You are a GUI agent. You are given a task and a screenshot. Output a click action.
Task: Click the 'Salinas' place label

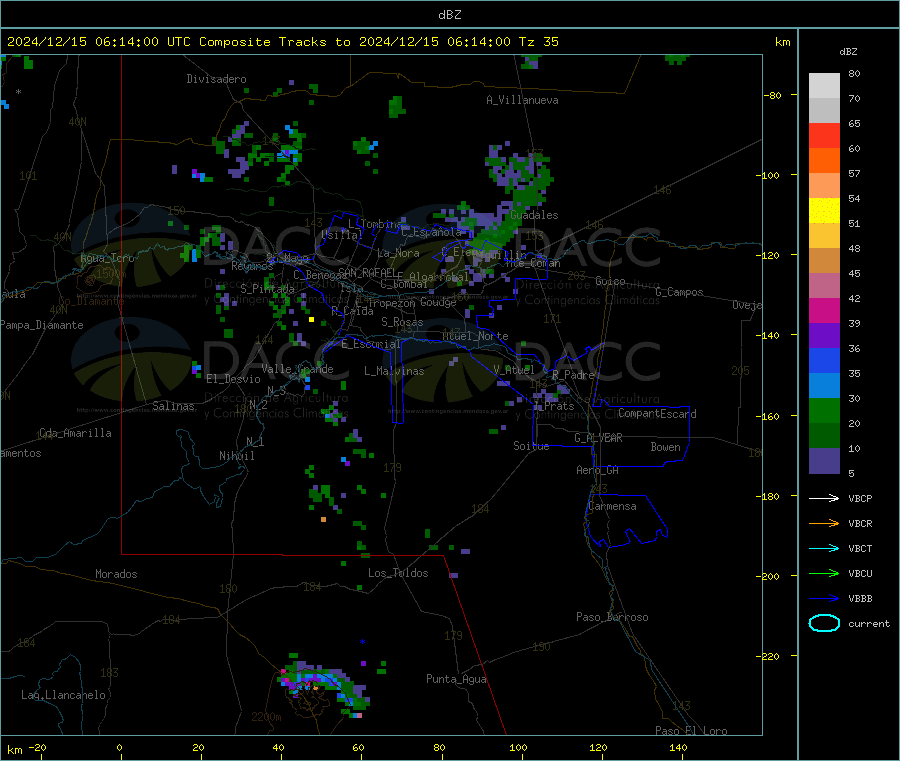tap(173, 406)
